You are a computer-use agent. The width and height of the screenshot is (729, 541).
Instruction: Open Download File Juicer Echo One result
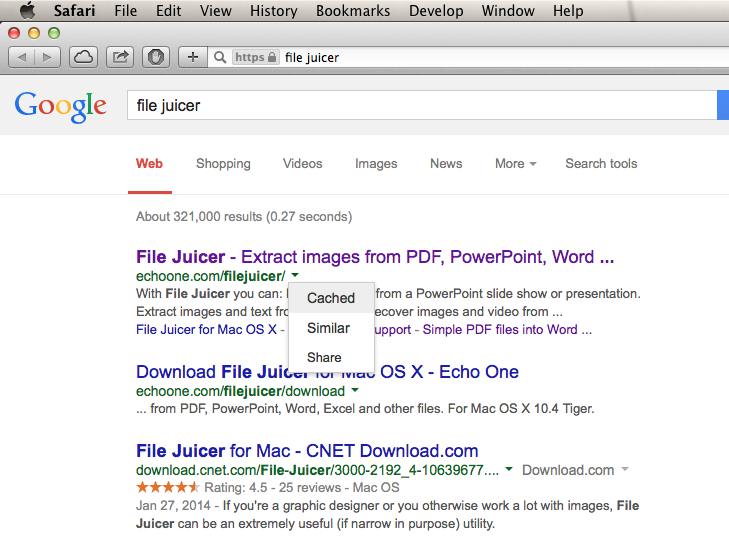click(x=327, y=372)
